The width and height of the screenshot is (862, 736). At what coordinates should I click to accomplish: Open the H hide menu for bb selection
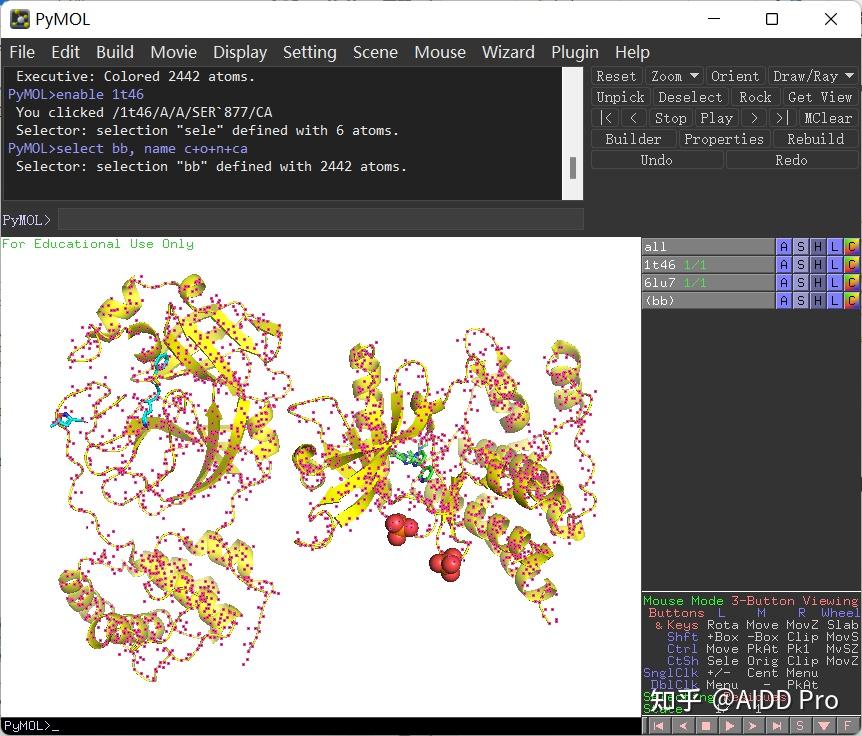point(818,301)
